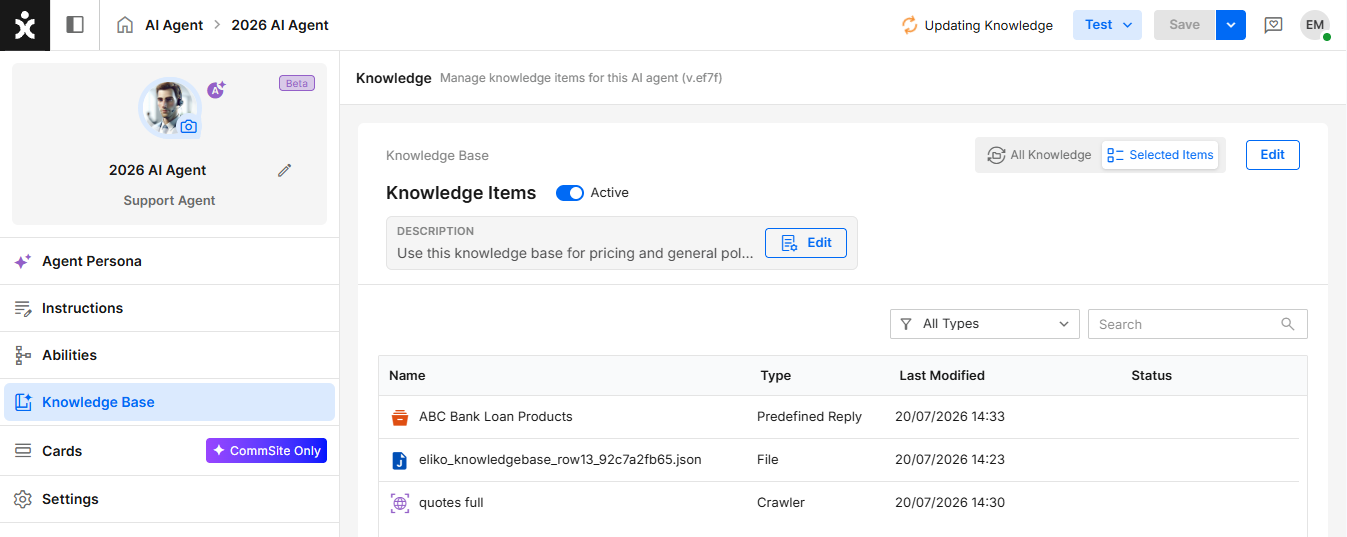
Task: Click the search magnifier icon
Action: point(1288,324)
